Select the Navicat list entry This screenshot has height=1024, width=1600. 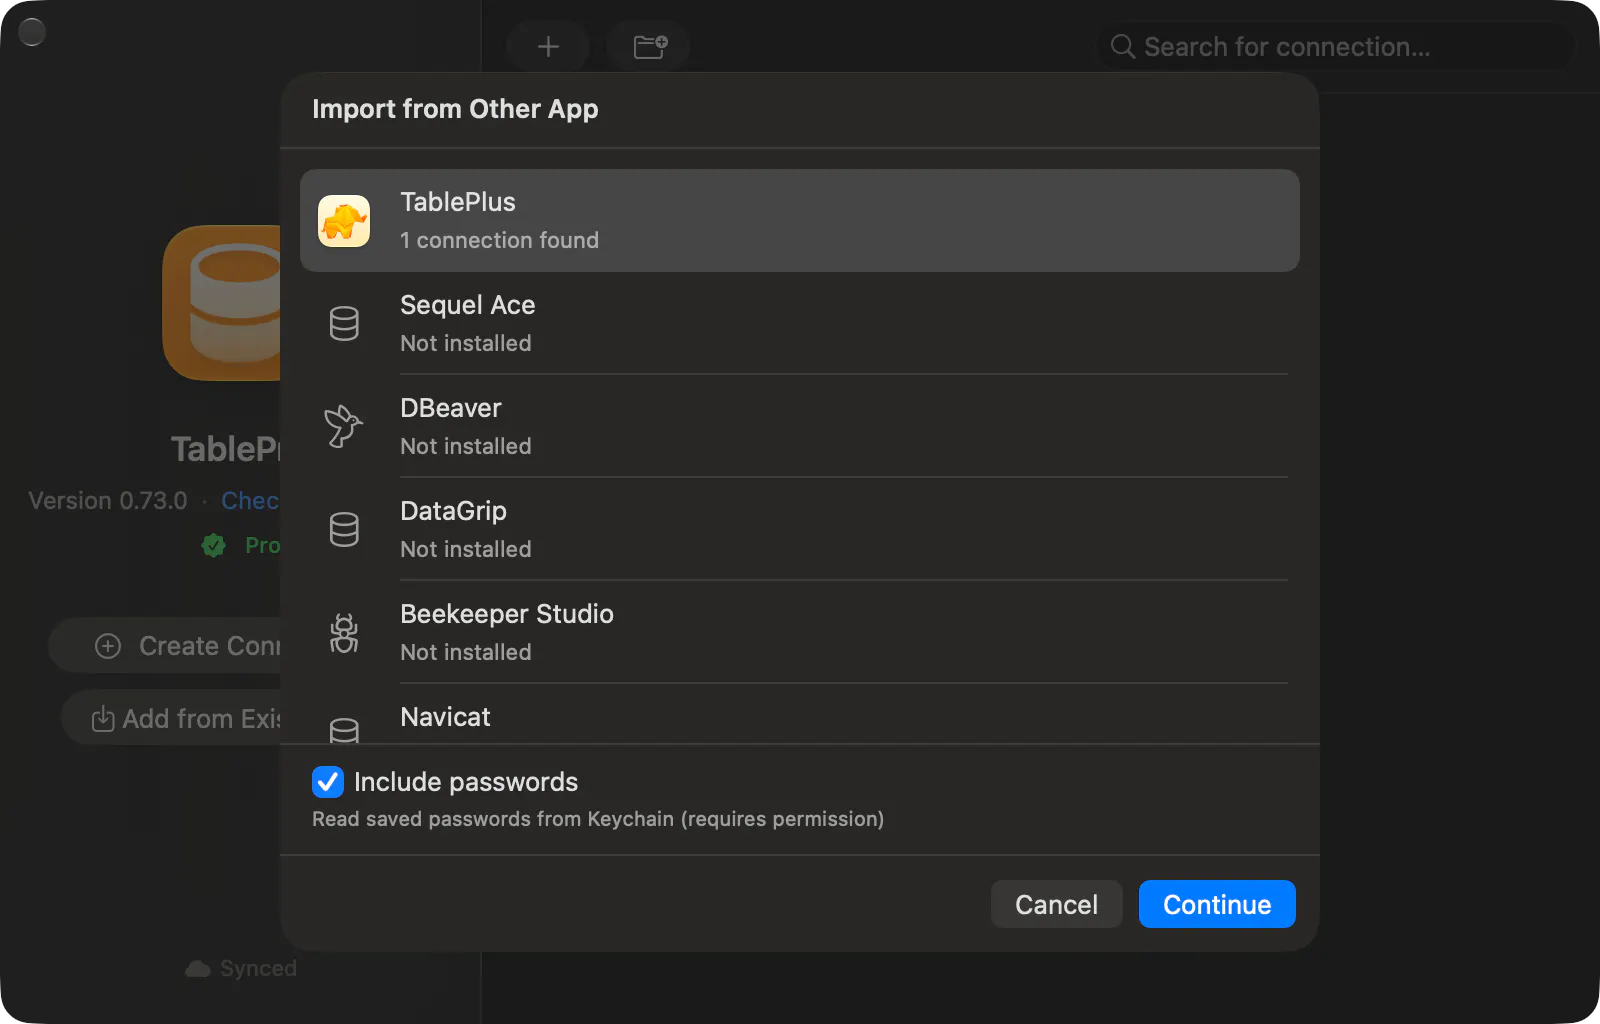(x=800, y=714)
